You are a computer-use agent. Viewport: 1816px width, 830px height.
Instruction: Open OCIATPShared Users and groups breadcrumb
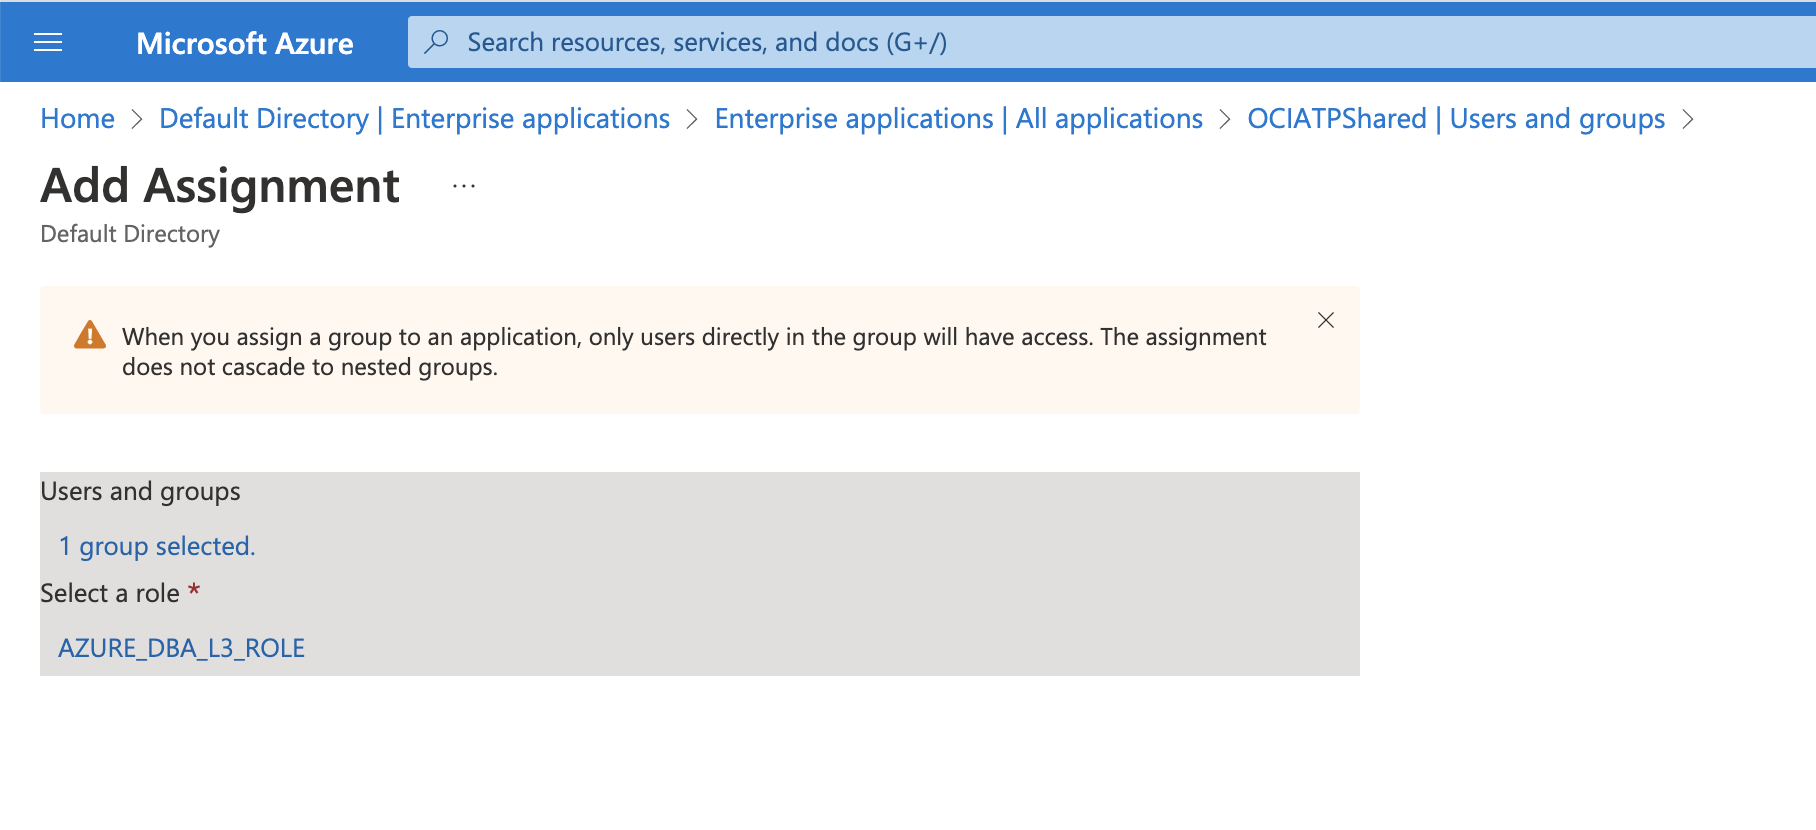coord(1456,119)
